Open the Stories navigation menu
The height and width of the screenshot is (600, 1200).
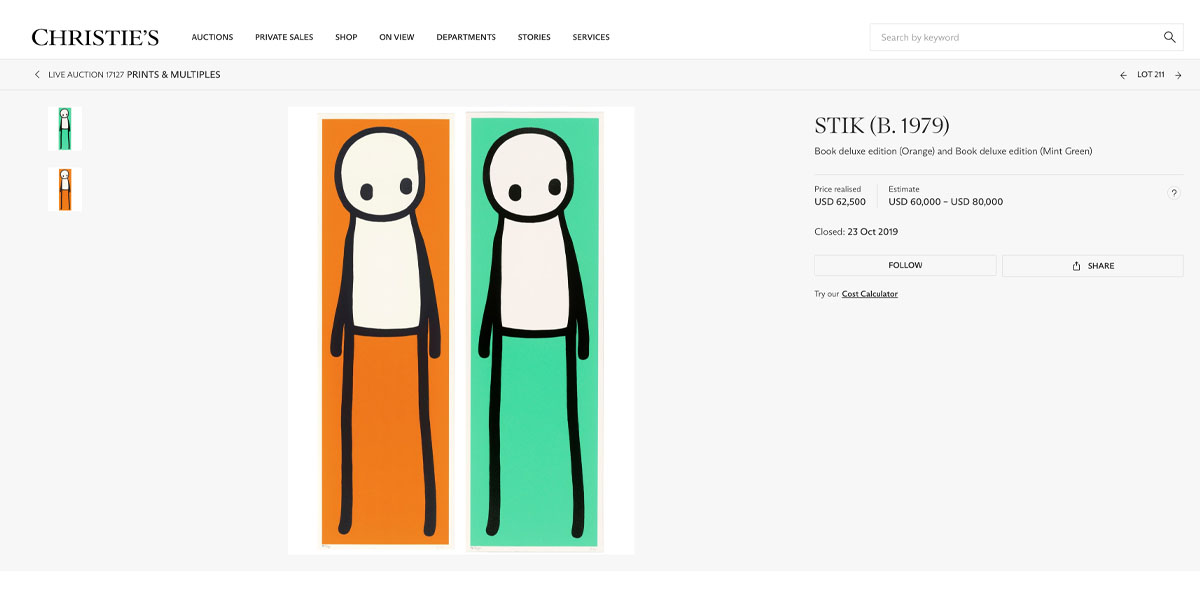(x=534, y=37)
